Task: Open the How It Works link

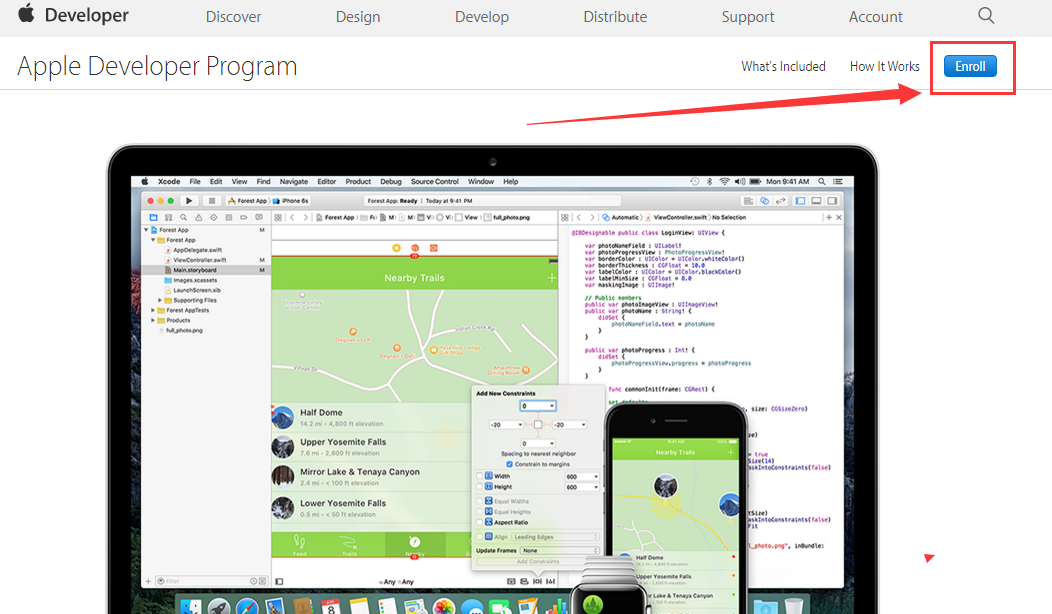Action: [x=884, y=66]
